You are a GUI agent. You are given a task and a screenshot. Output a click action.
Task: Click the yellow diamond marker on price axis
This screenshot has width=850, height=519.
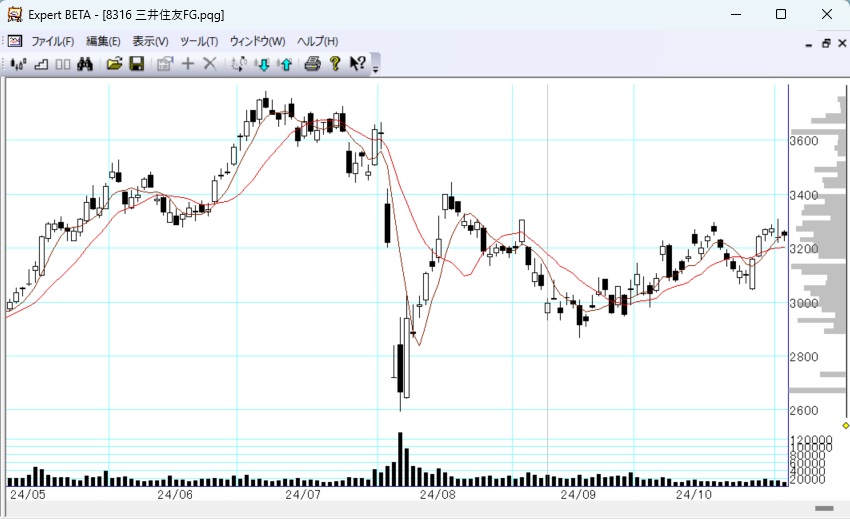pyautogui.click(x=845, y=425)
